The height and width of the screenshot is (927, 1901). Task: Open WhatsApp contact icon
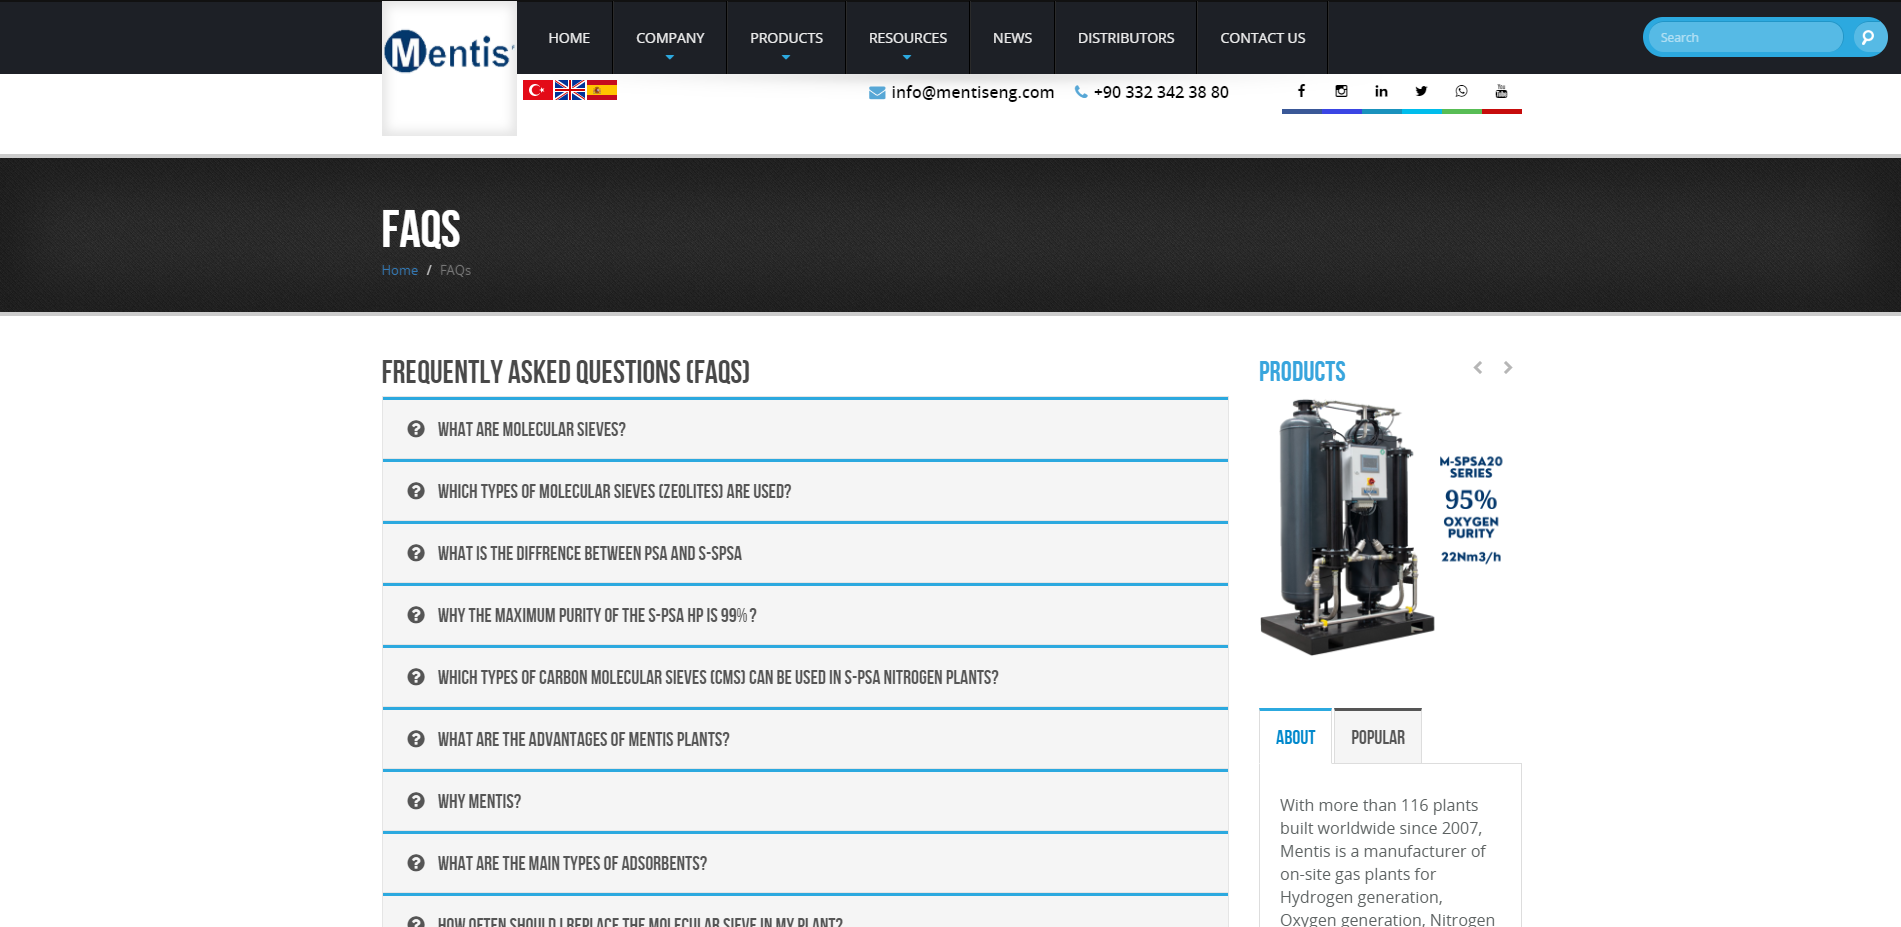click(1461, 91)
